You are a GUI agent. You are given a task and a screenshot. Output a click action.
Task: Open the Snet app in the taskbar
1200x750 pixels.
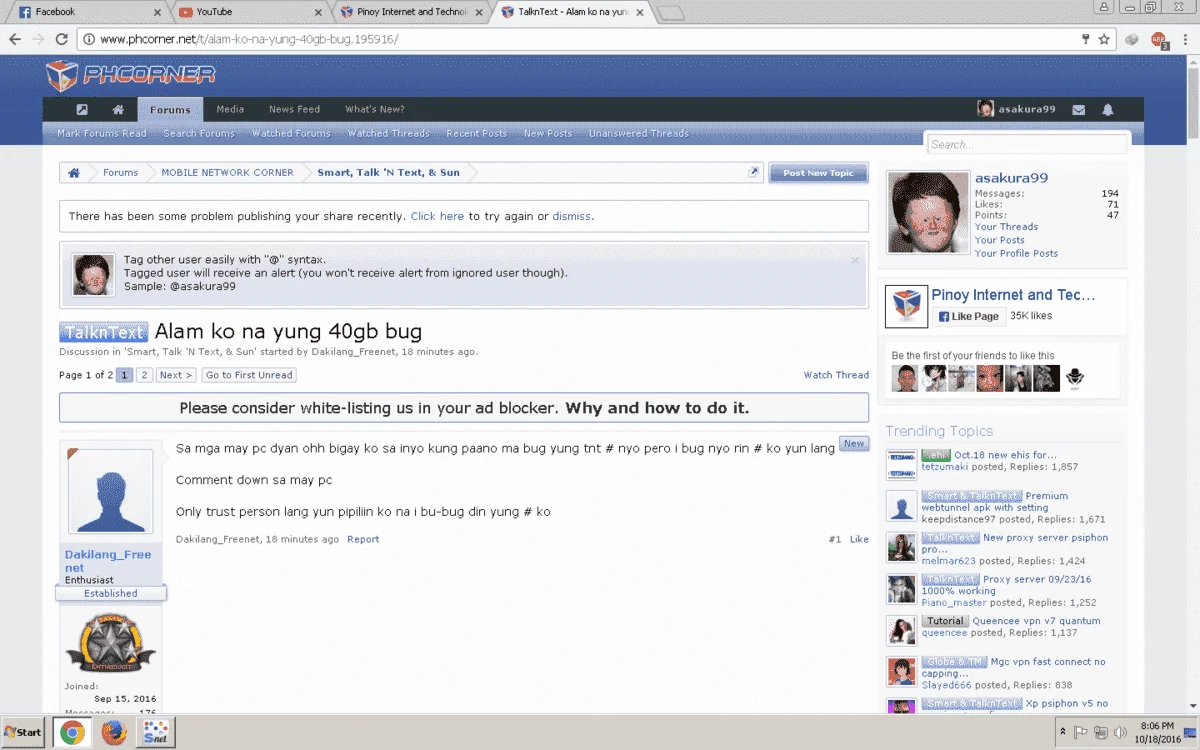156,732
